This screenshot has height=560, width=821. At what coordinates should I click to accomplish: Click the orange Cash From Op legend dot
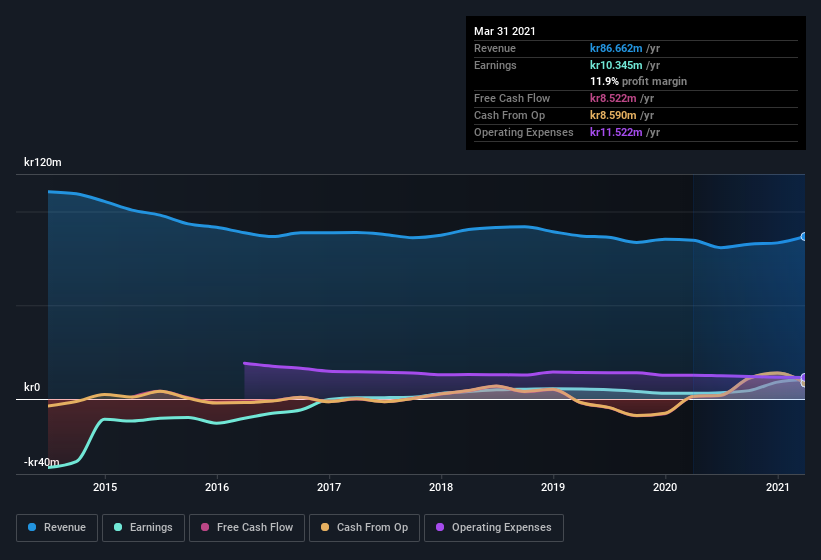[325, 527]
